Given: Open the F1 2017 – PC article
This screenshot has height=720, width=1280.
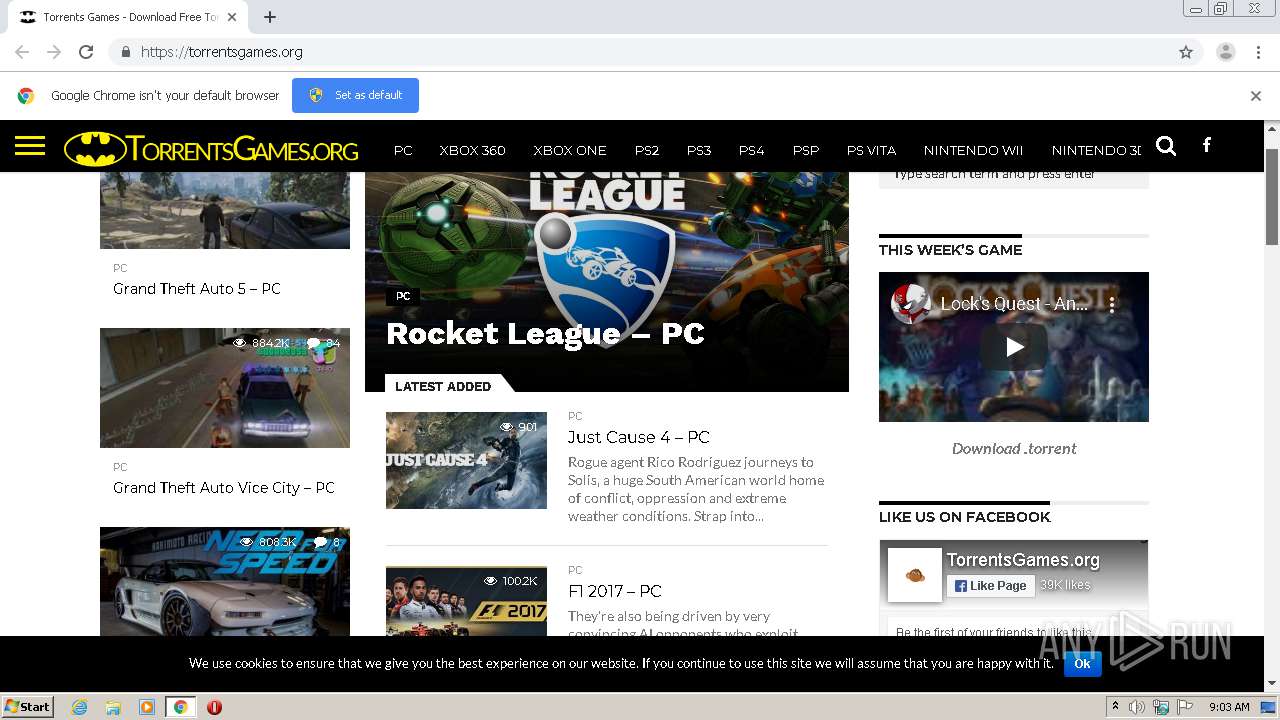Looking at the screenshot, I should pos(615,591).
